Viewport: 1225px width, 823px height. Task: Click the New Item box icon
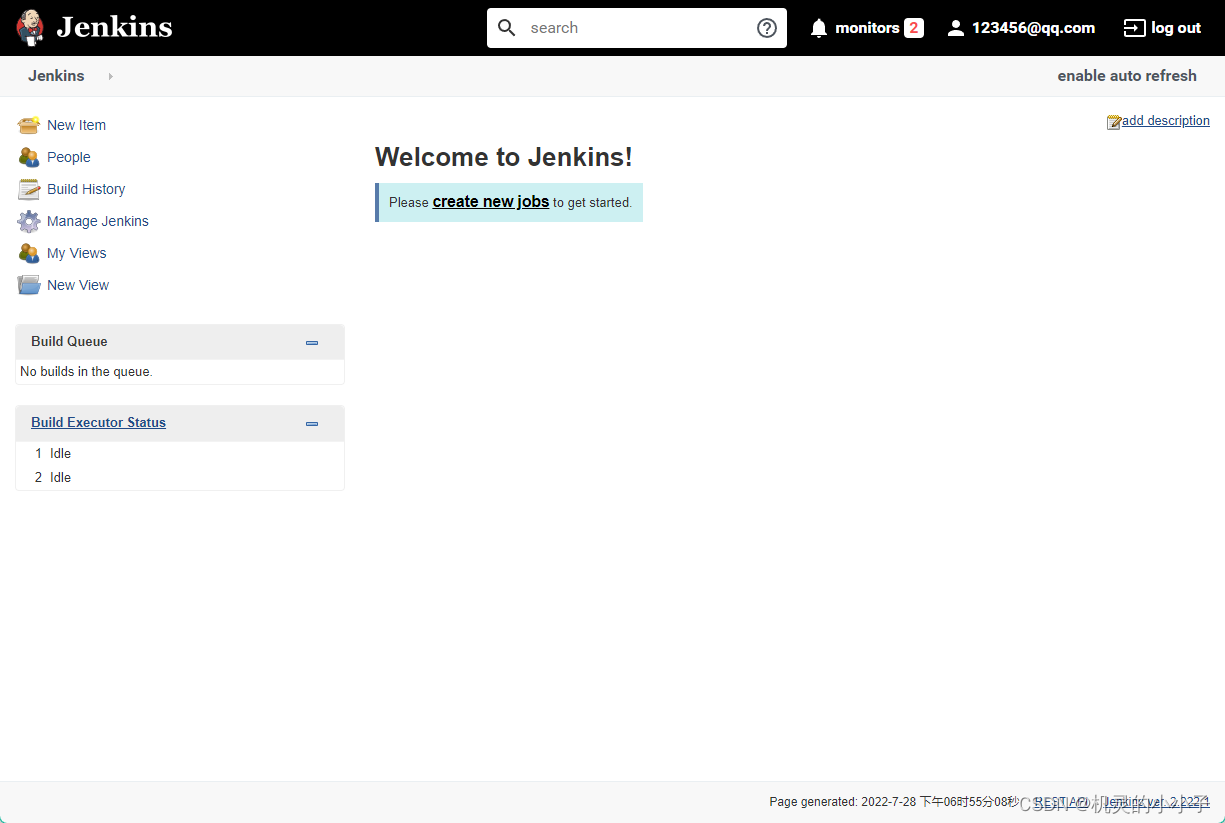click(x=29, y=125)
